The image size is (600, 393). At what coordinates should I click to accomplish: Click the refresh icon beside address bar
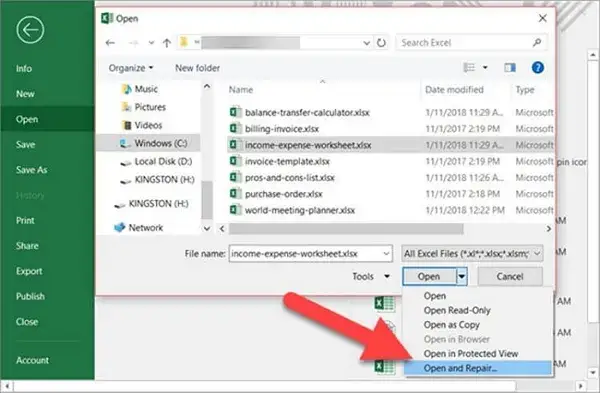tap(381, 43)
